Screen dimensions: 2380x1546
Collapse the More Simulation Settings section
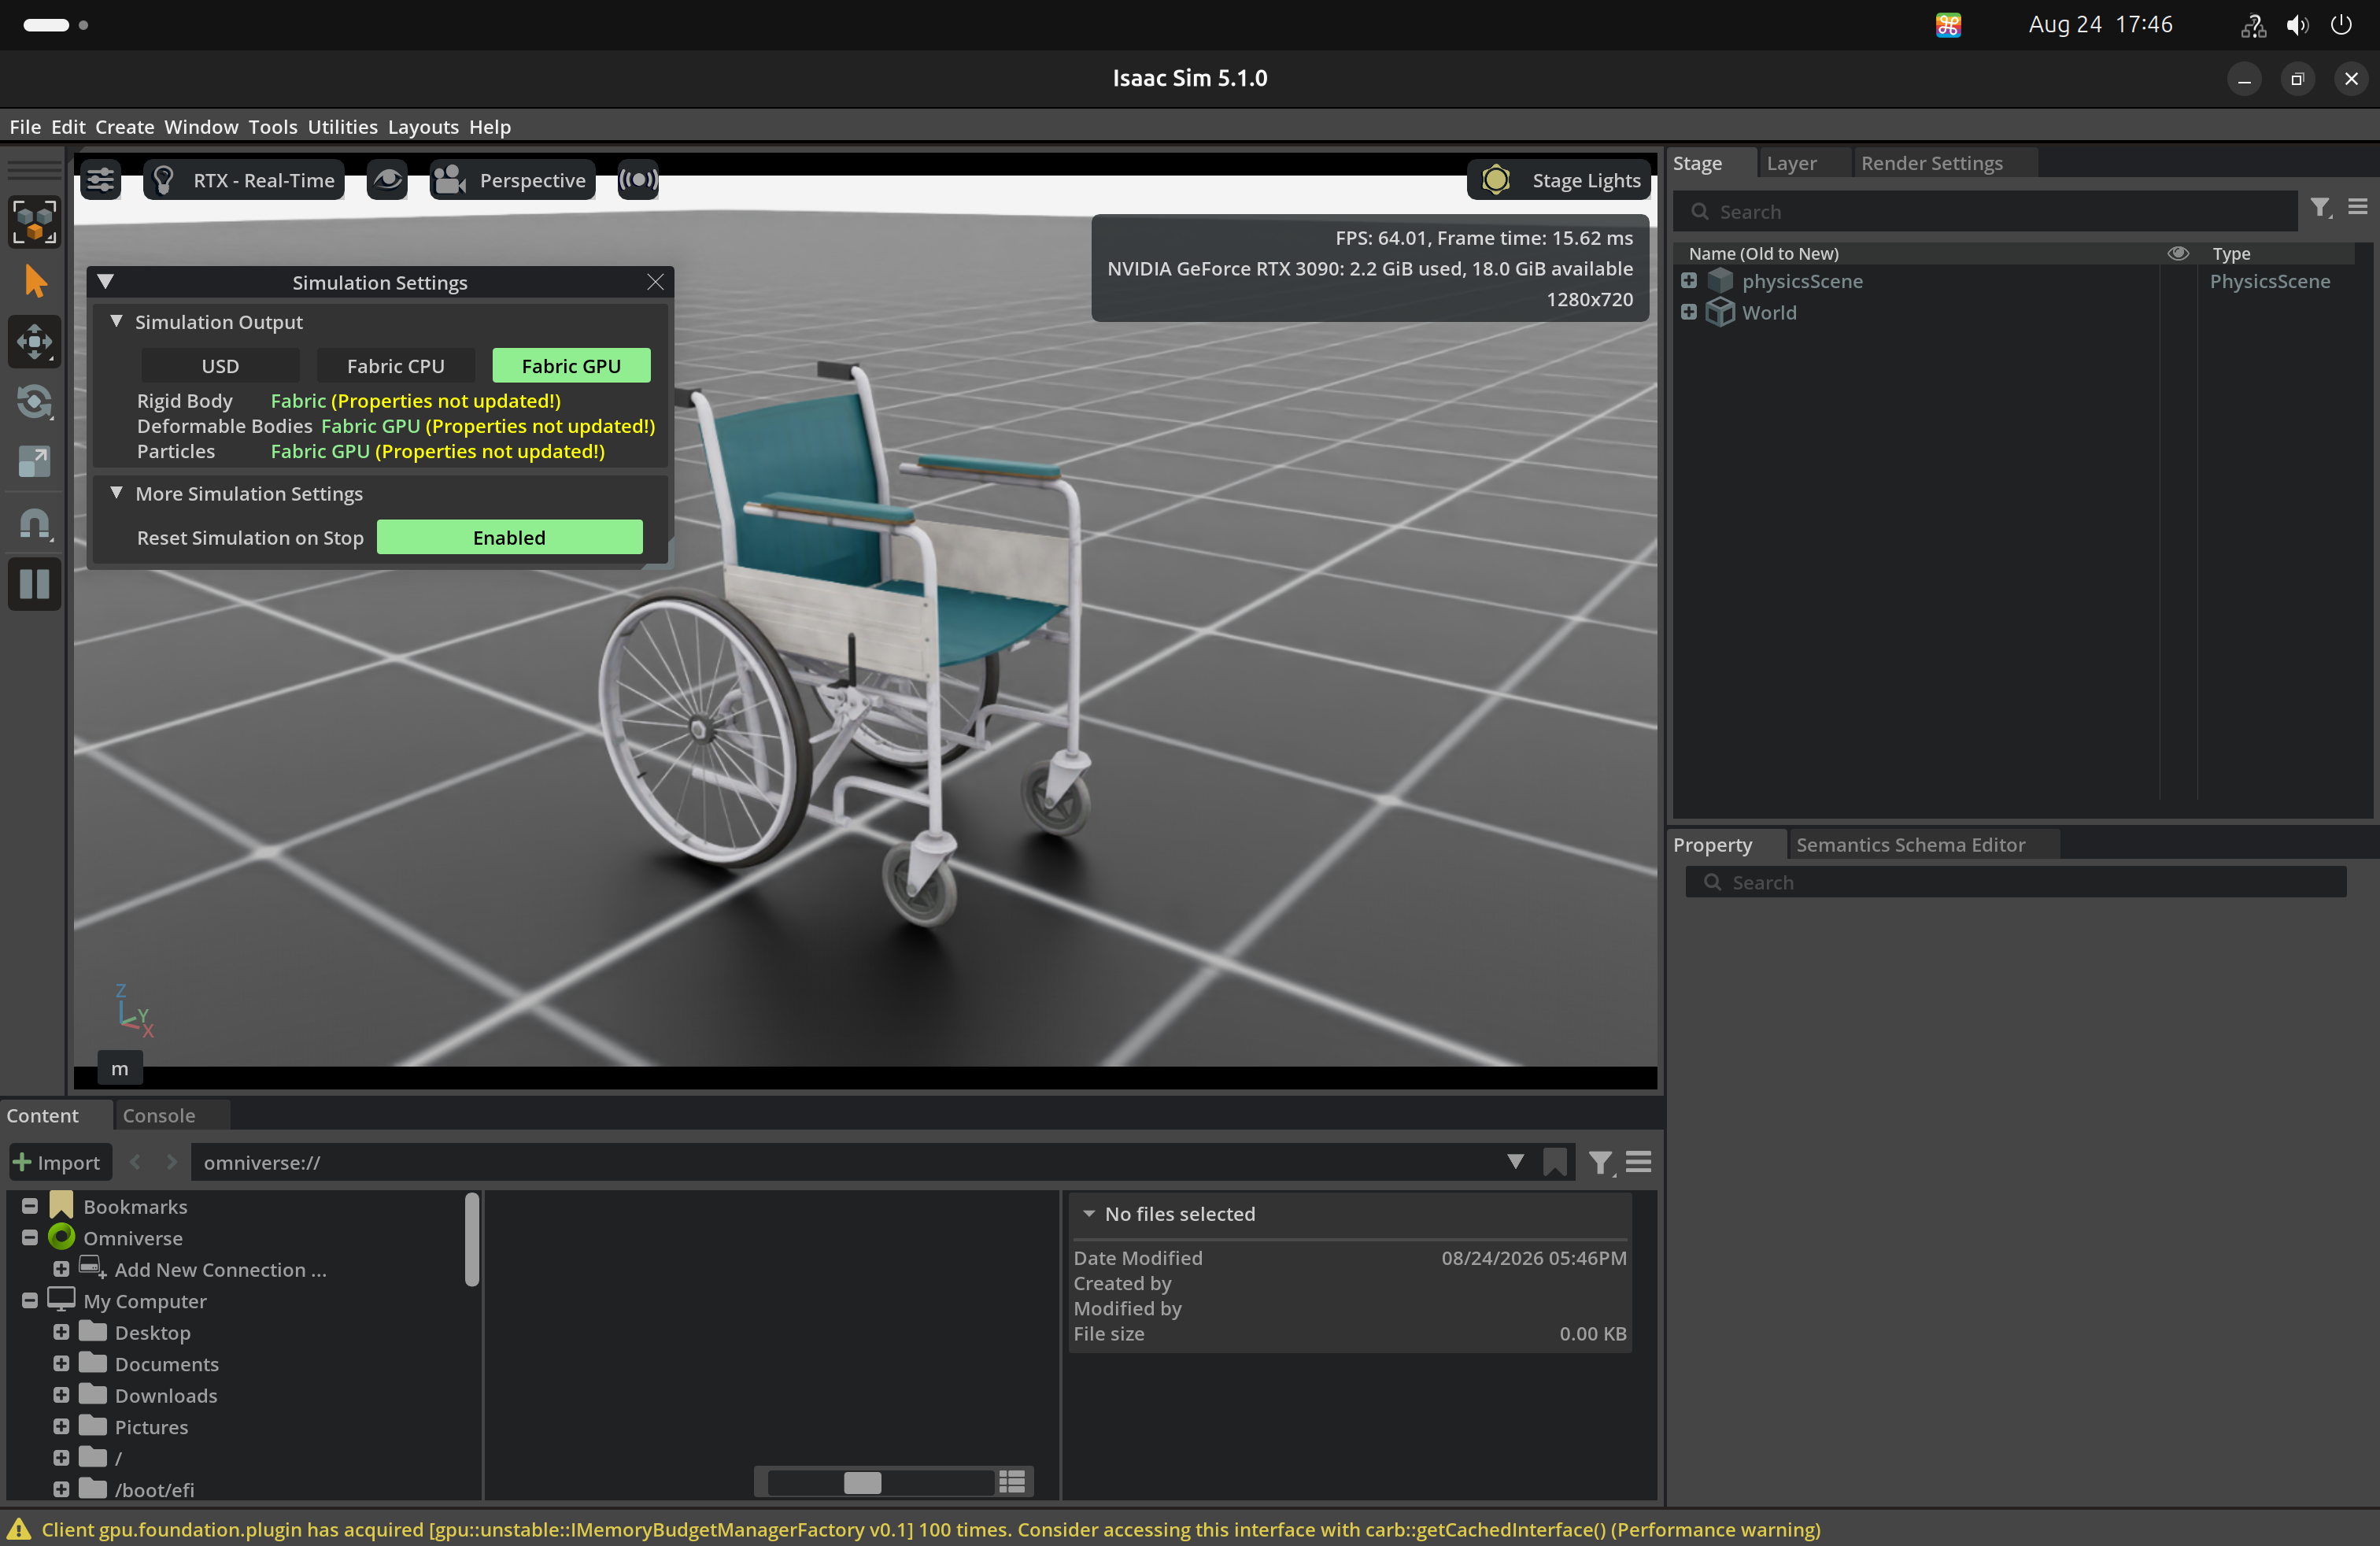tap(117, 493)
